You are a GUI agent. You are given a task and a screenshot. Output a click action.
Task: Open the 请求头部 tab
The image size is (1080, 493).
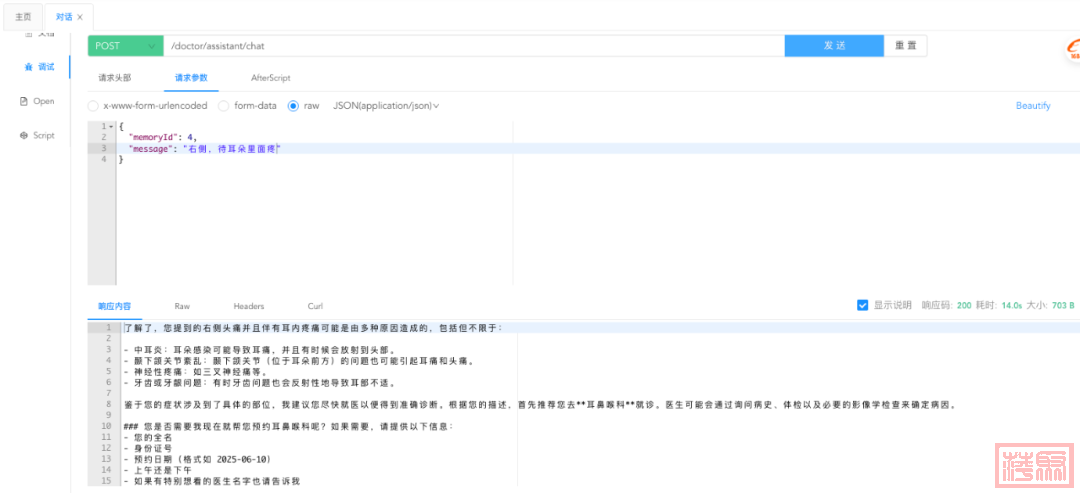114,77
